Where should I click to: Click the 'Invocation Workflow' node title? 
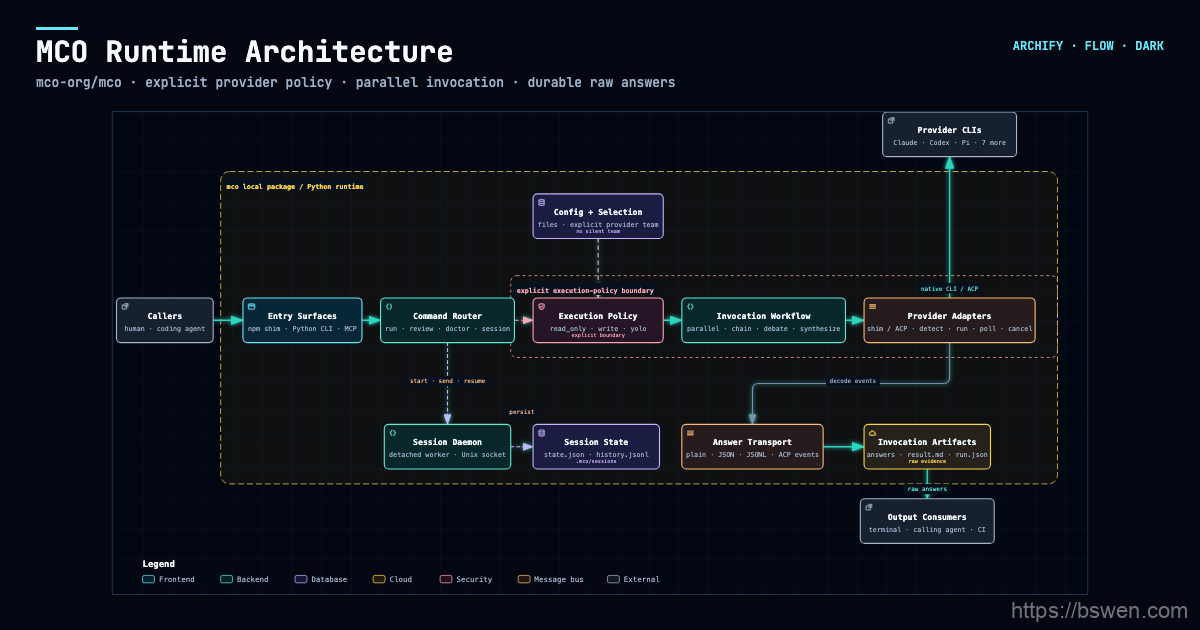click(764, 316)
